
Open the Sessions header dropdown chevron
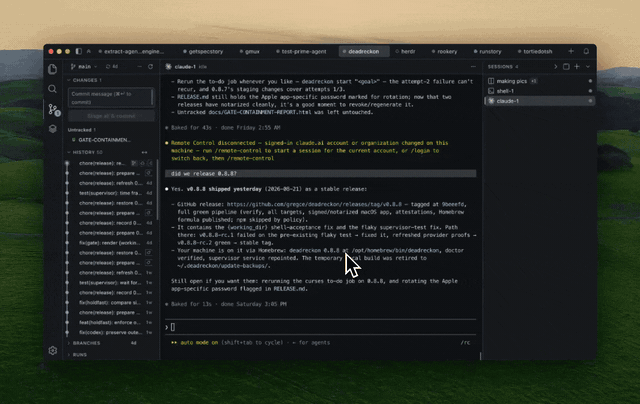click(x=588, y=67)
